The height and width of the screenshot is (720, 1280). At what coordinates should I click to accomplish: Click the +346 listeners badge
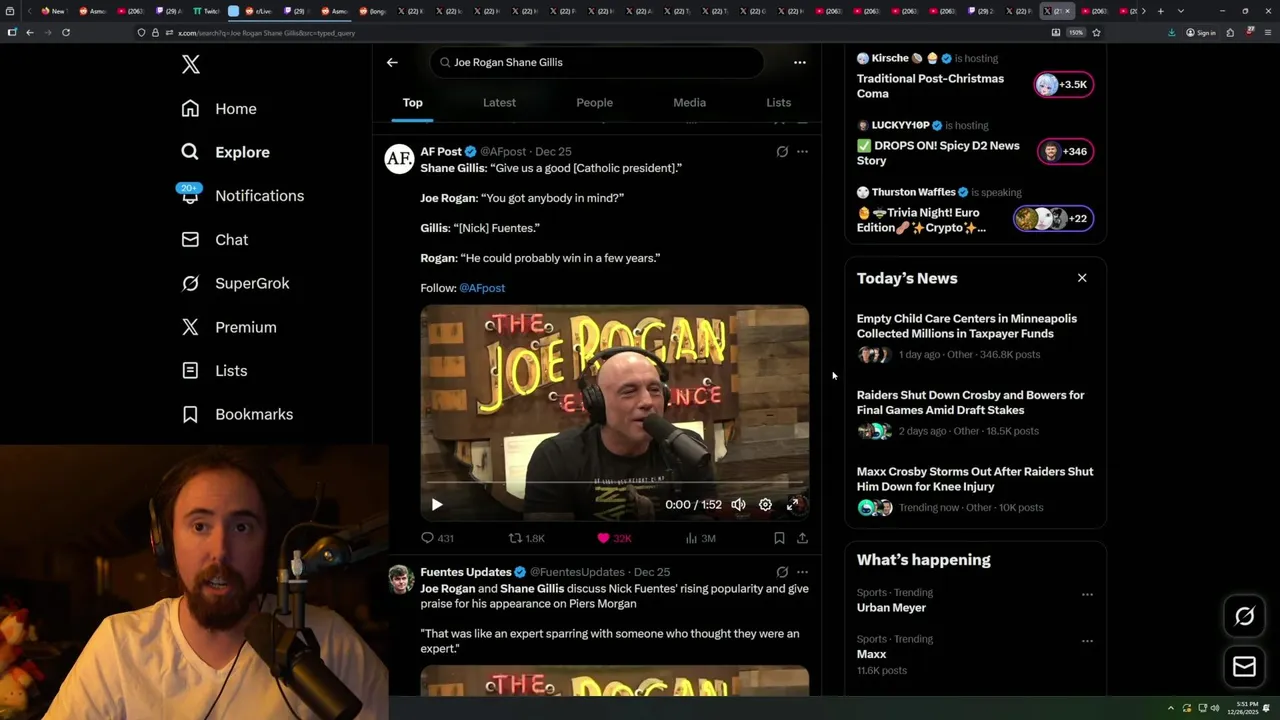pyautogui.click(x=1064, y=152)
